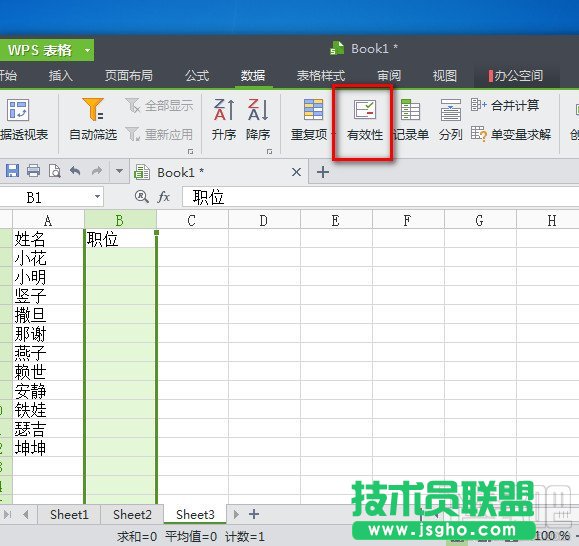Select column H header
The image size is (579, 546).
(548, 220)
